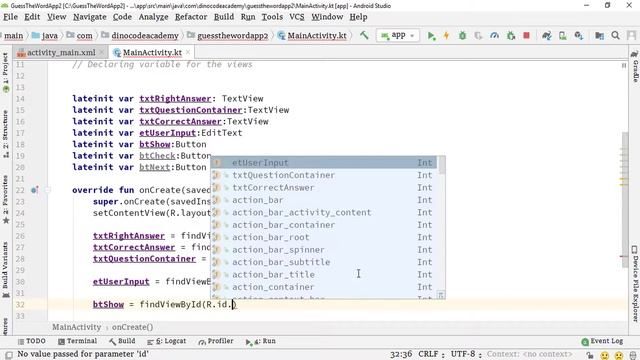Open the AVD Manager icon
Viewport: 640px width, 360px height.
click(x=562, y=36)
